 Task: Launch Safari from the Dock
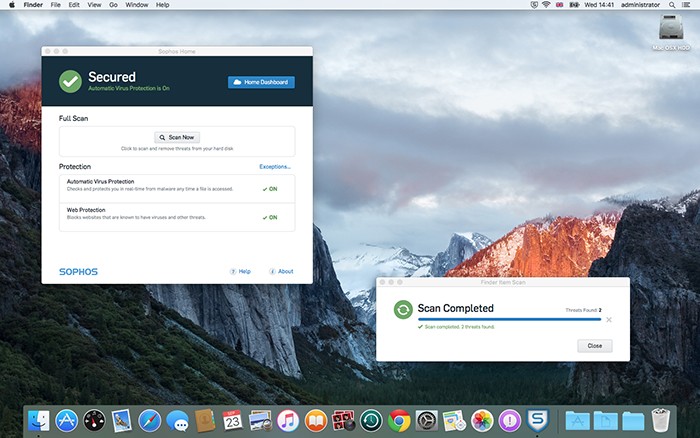150,421
